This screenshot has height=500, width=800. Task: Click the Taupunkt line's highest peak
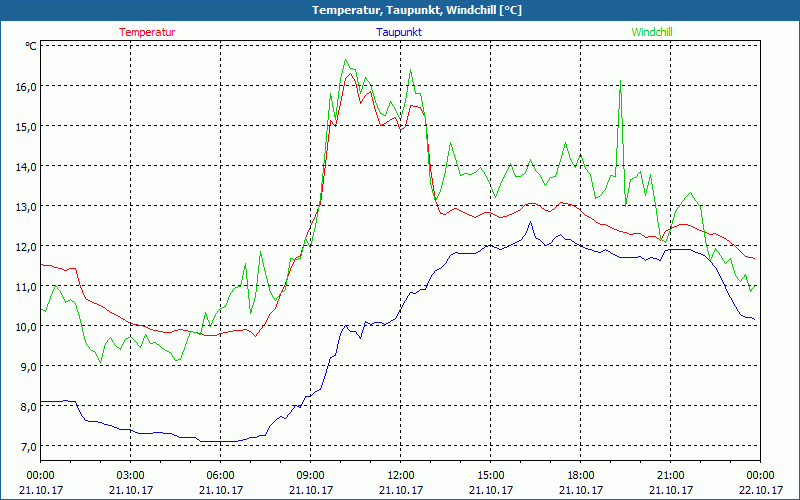tap(530, 223)
